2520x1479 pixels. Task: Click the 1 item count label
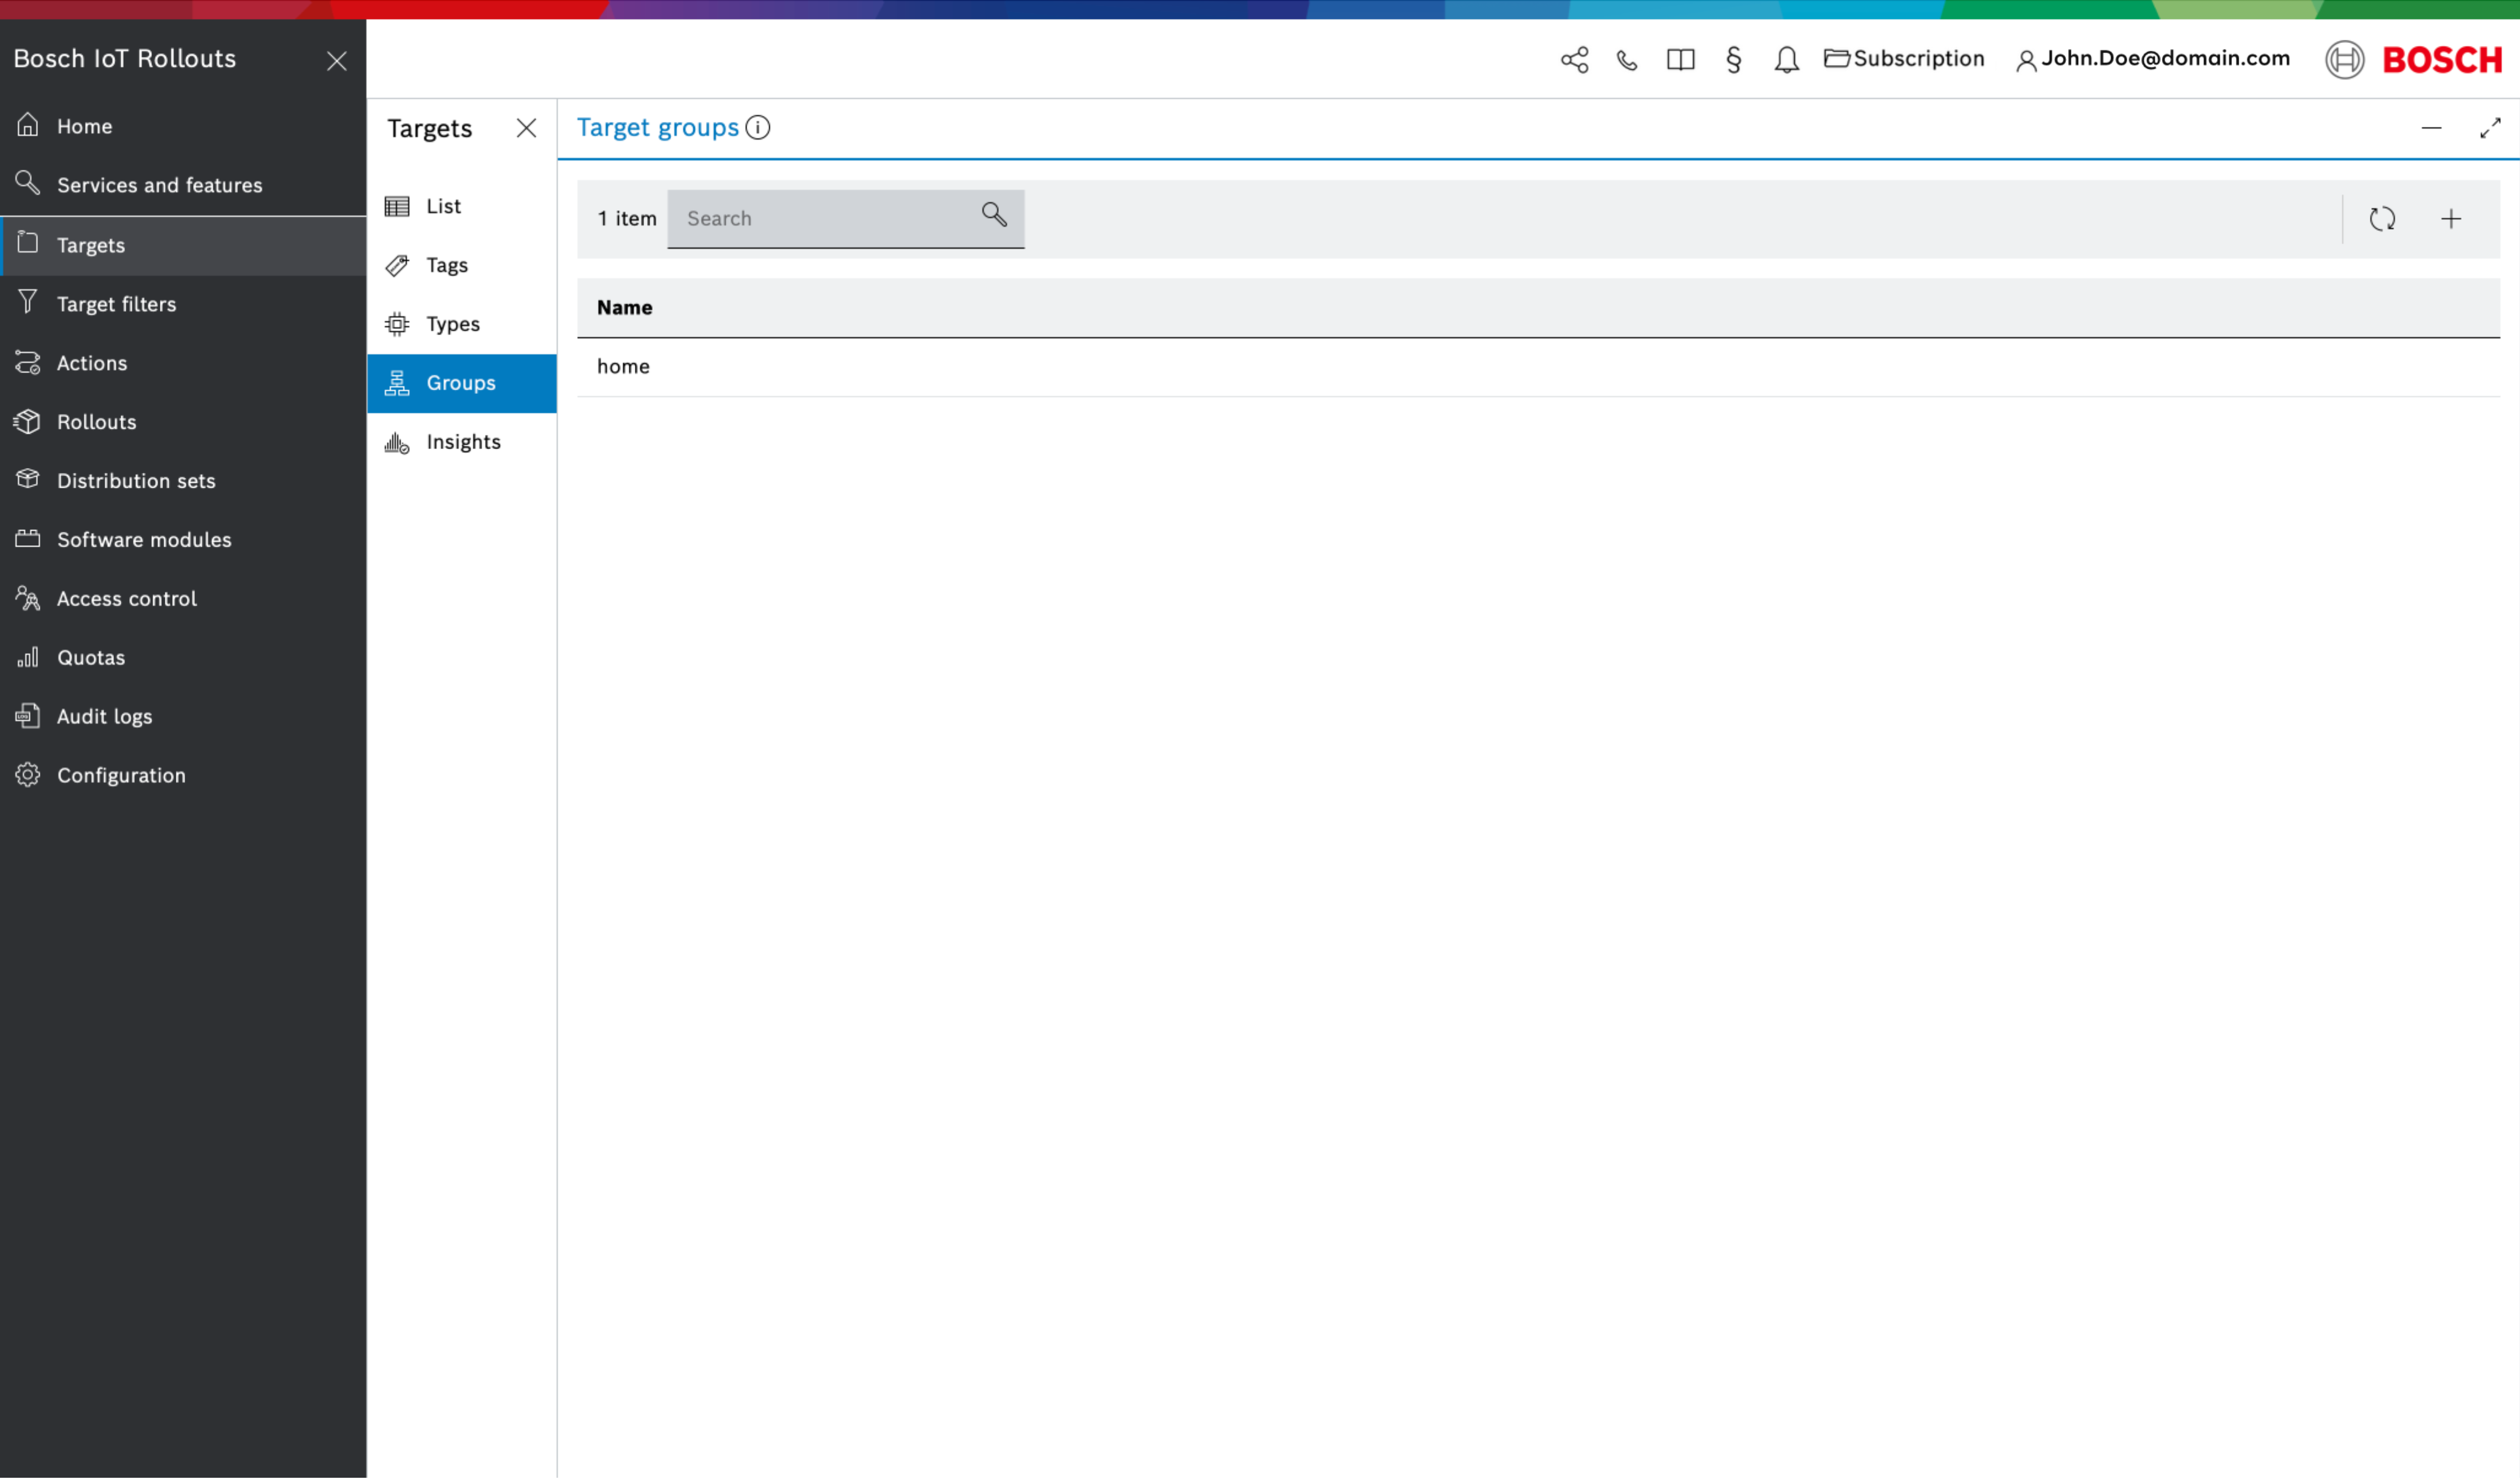pos(627,219)
